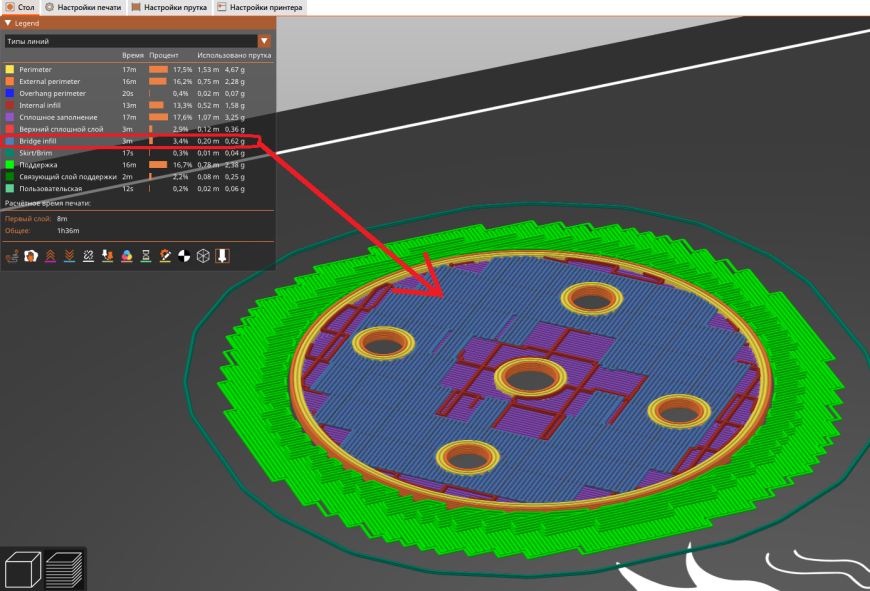Click the blue Overhang perimeter color swatch

click(x=10, y=93)
